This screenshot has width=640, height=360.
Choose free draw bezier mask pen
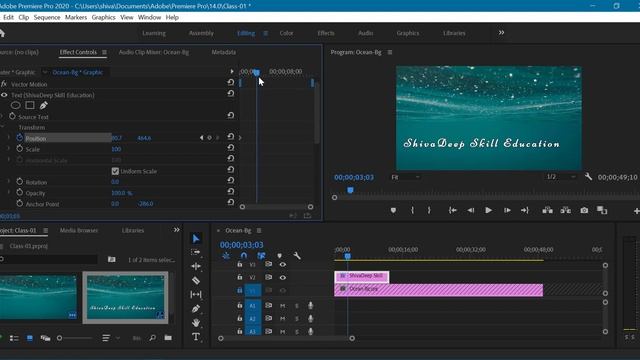coord(43,105)
